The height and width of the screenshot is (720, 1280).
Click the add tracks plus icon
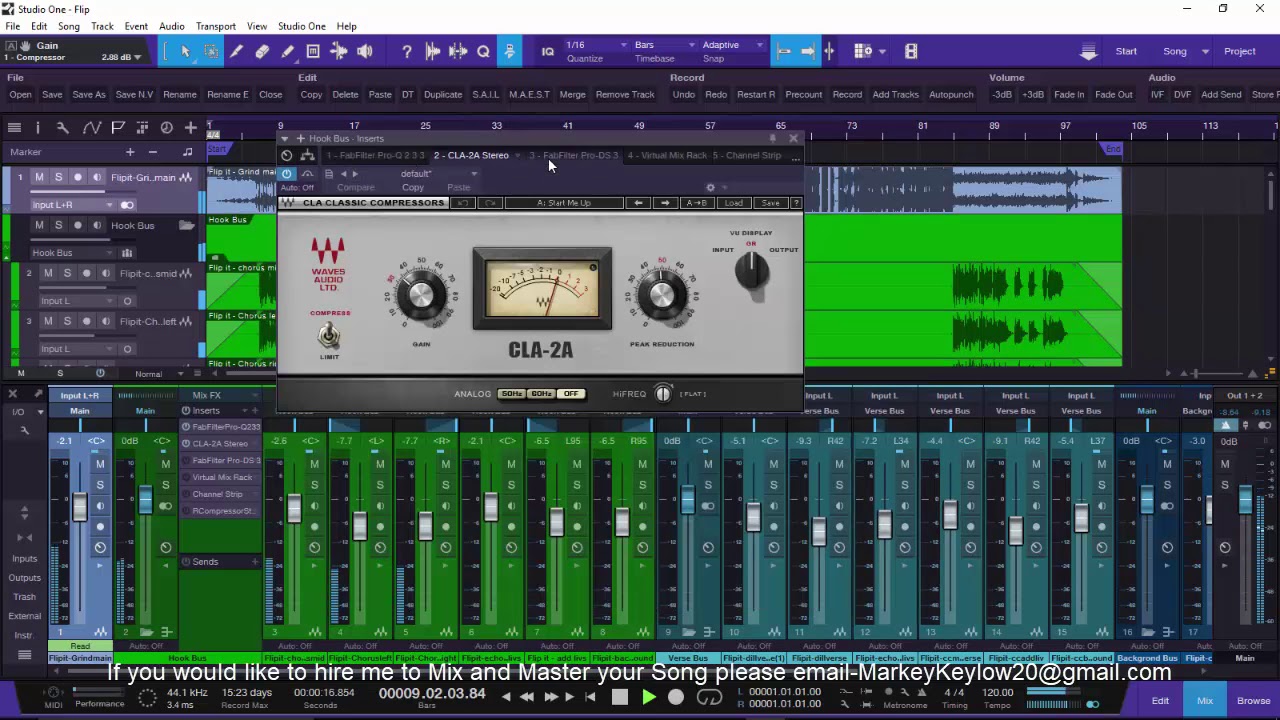190,127
